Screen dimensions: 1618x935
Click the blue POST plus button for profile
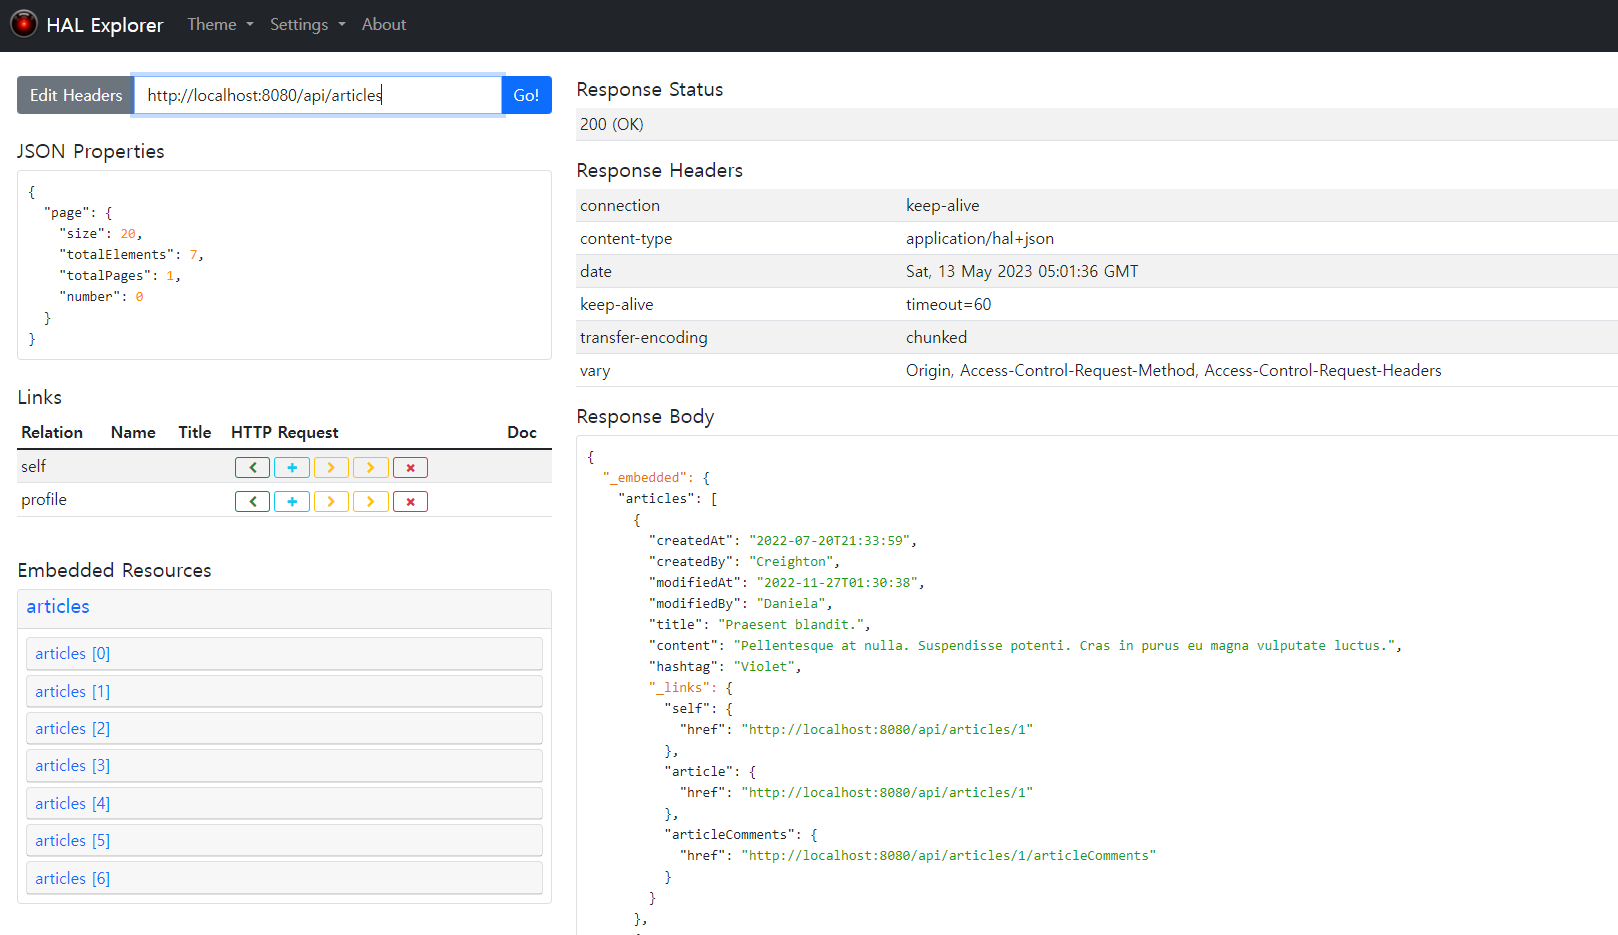[292, 501]
